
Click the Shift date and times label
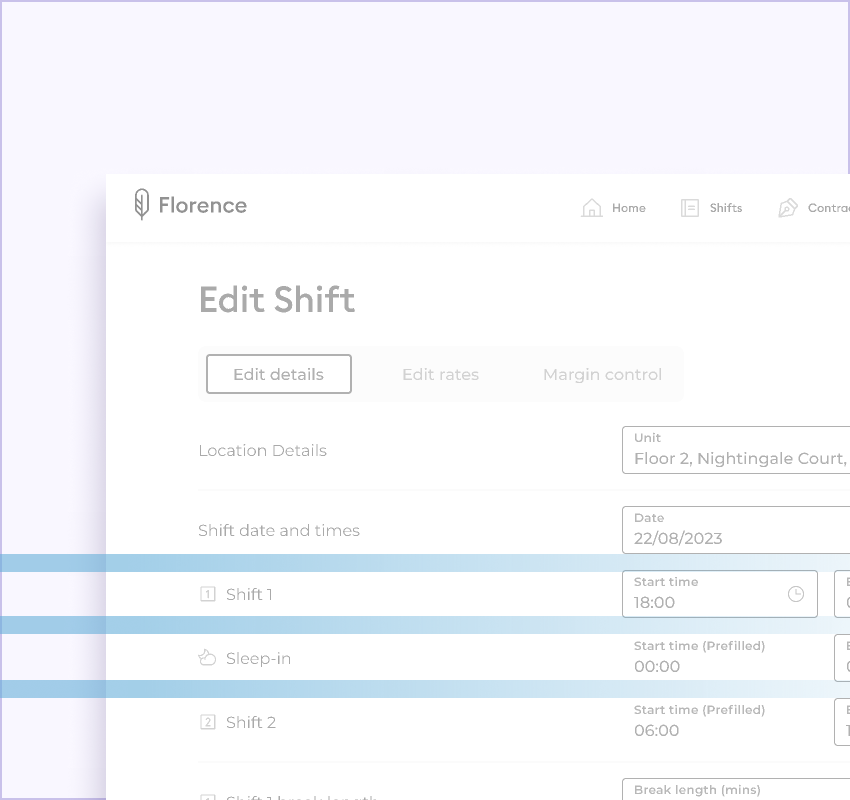click(279, 530)
